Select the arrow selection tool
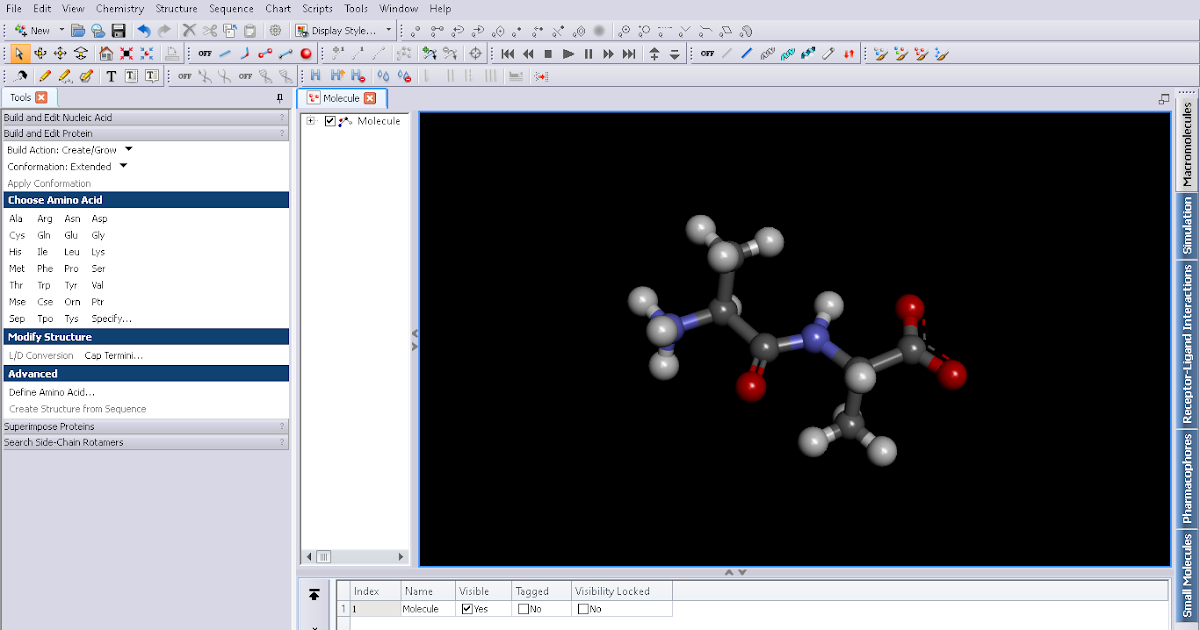The width and height of the screenshot is (1200, 630). [x=20, y=54]
